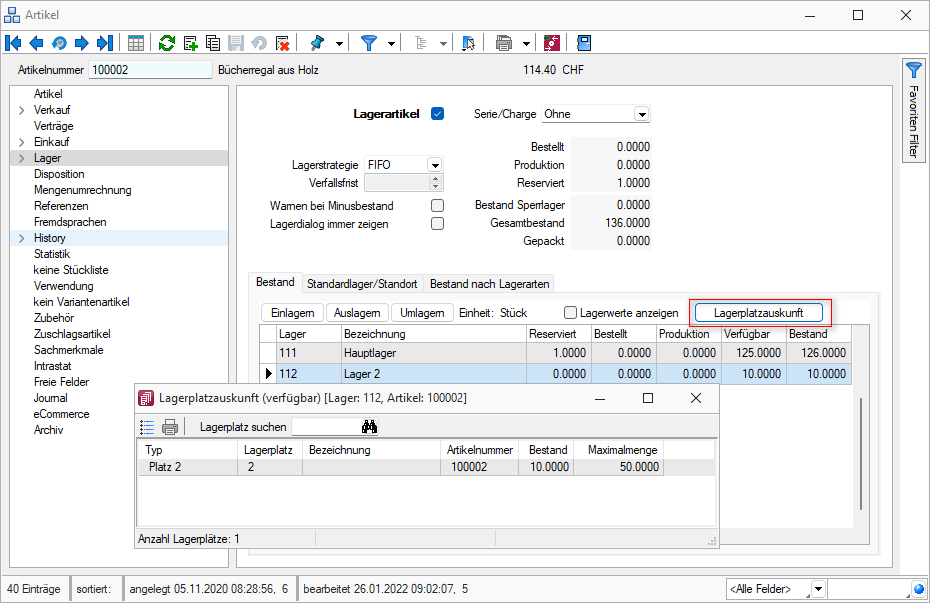Viewport: 930px width, 603px height.
Task: Click the green refresh icon
Action: tap(167, 43)
